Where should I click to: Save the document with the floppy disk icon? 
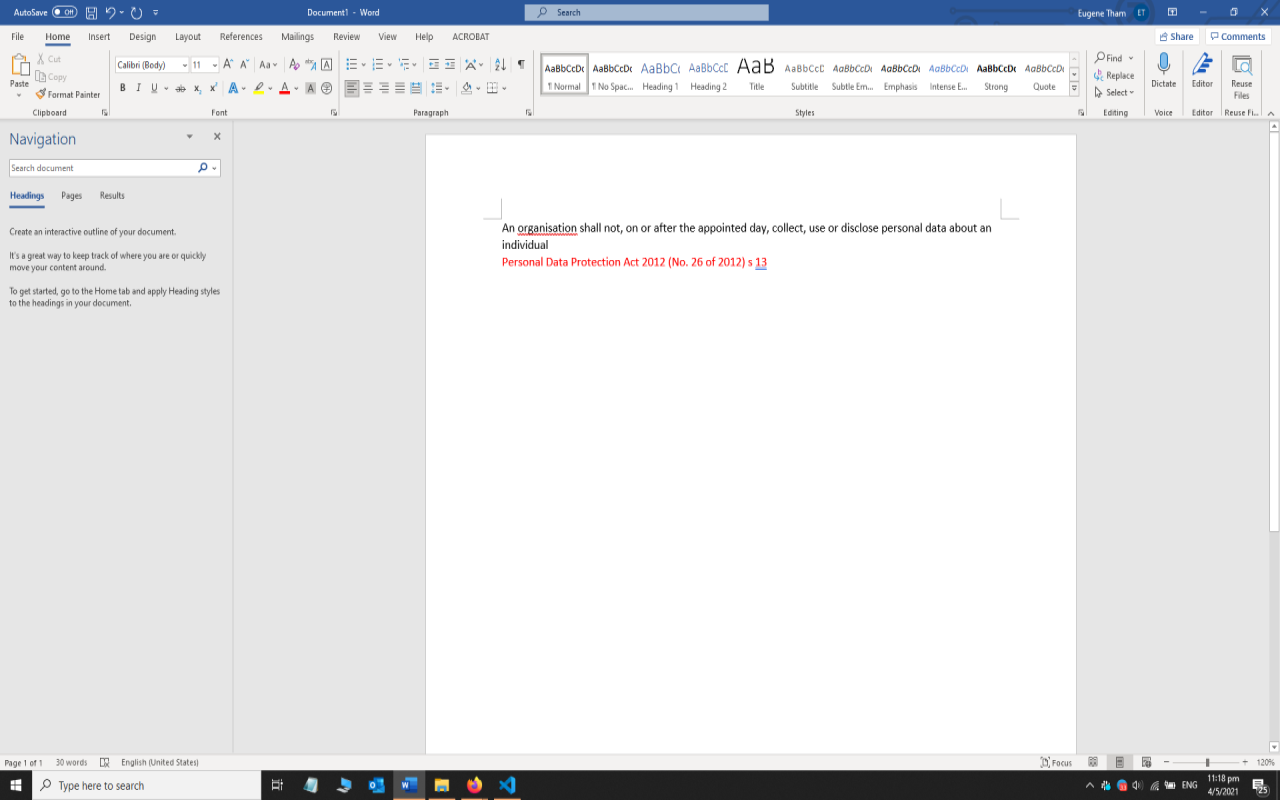(91, 12)
